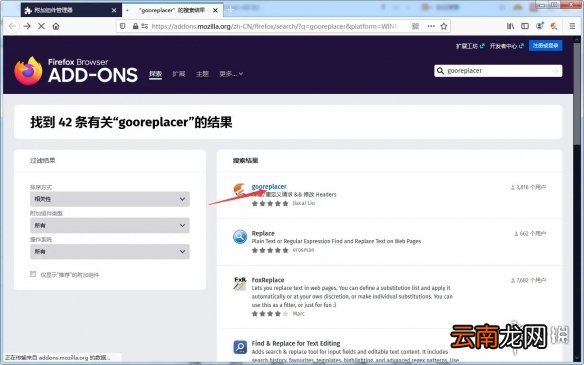584x365 pixels.
Task: Select the gooreplacer 的搜索结果 tab
Action: click(x=172, y=10)
